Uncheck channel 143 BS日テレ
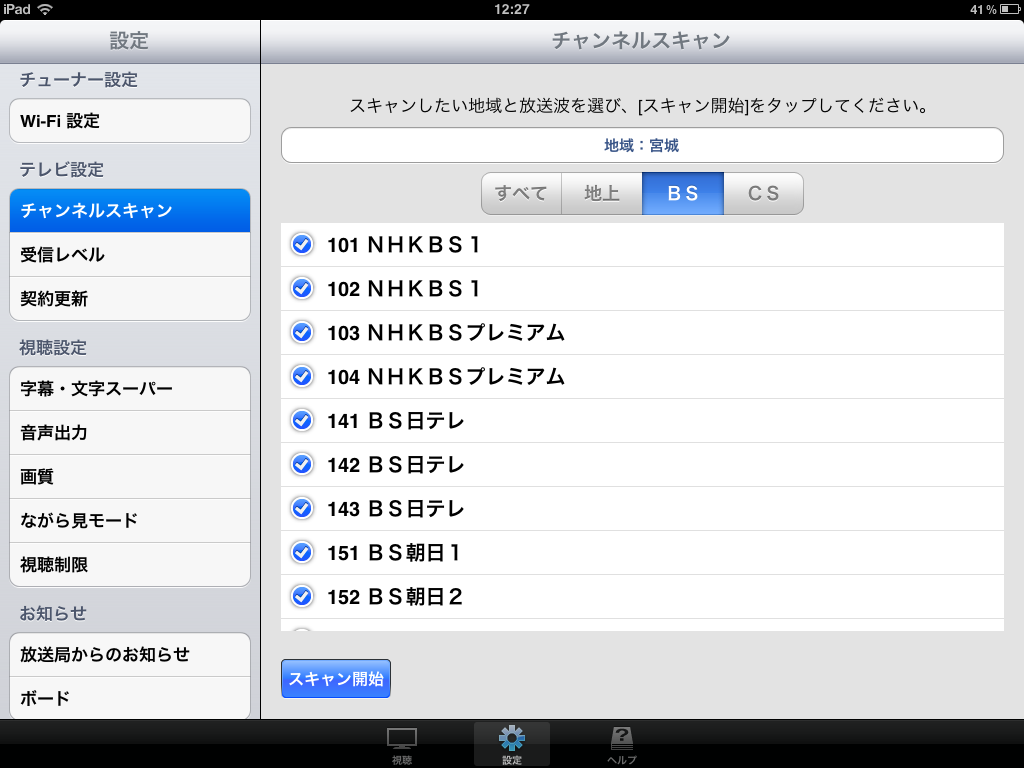This screenshot has height=768, width=1024. (x=302, y=508)
